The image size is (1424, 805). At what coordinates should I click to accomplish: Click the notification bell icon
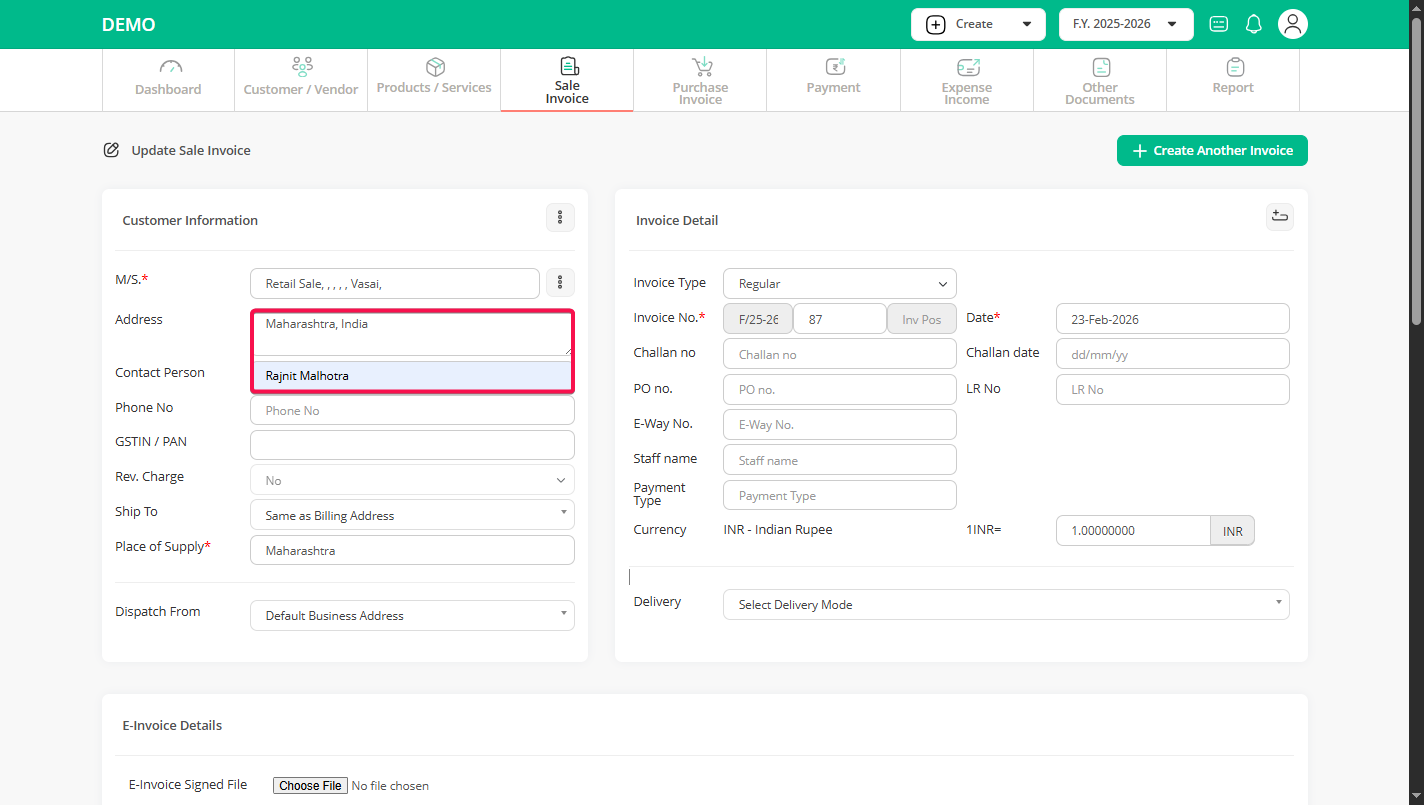(1253, 24)
